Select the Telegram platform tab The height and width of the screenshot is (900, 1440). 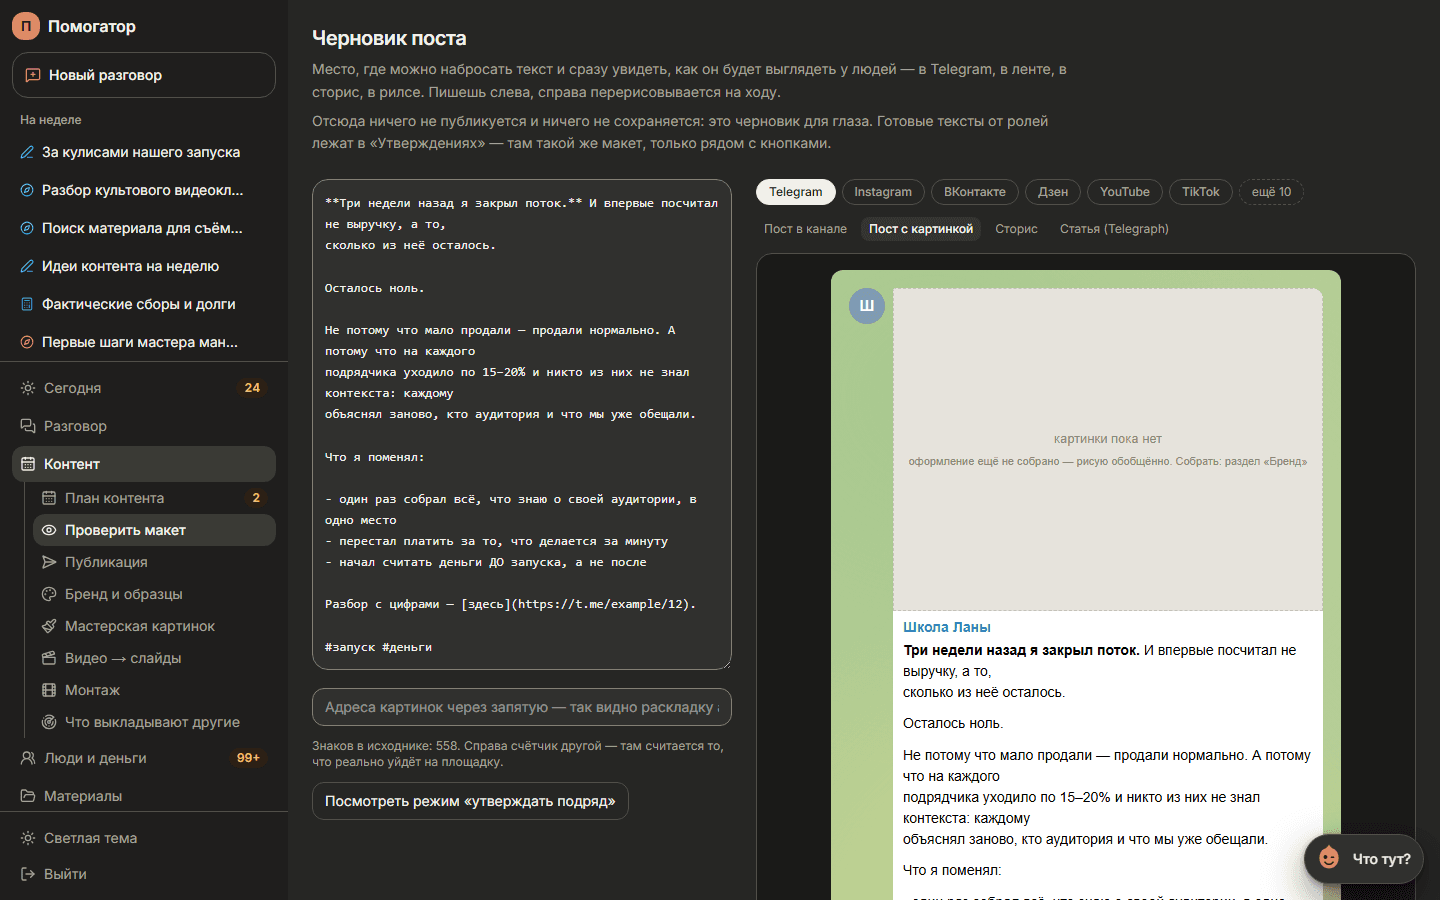pyautogui.click(x=796, y=192)
